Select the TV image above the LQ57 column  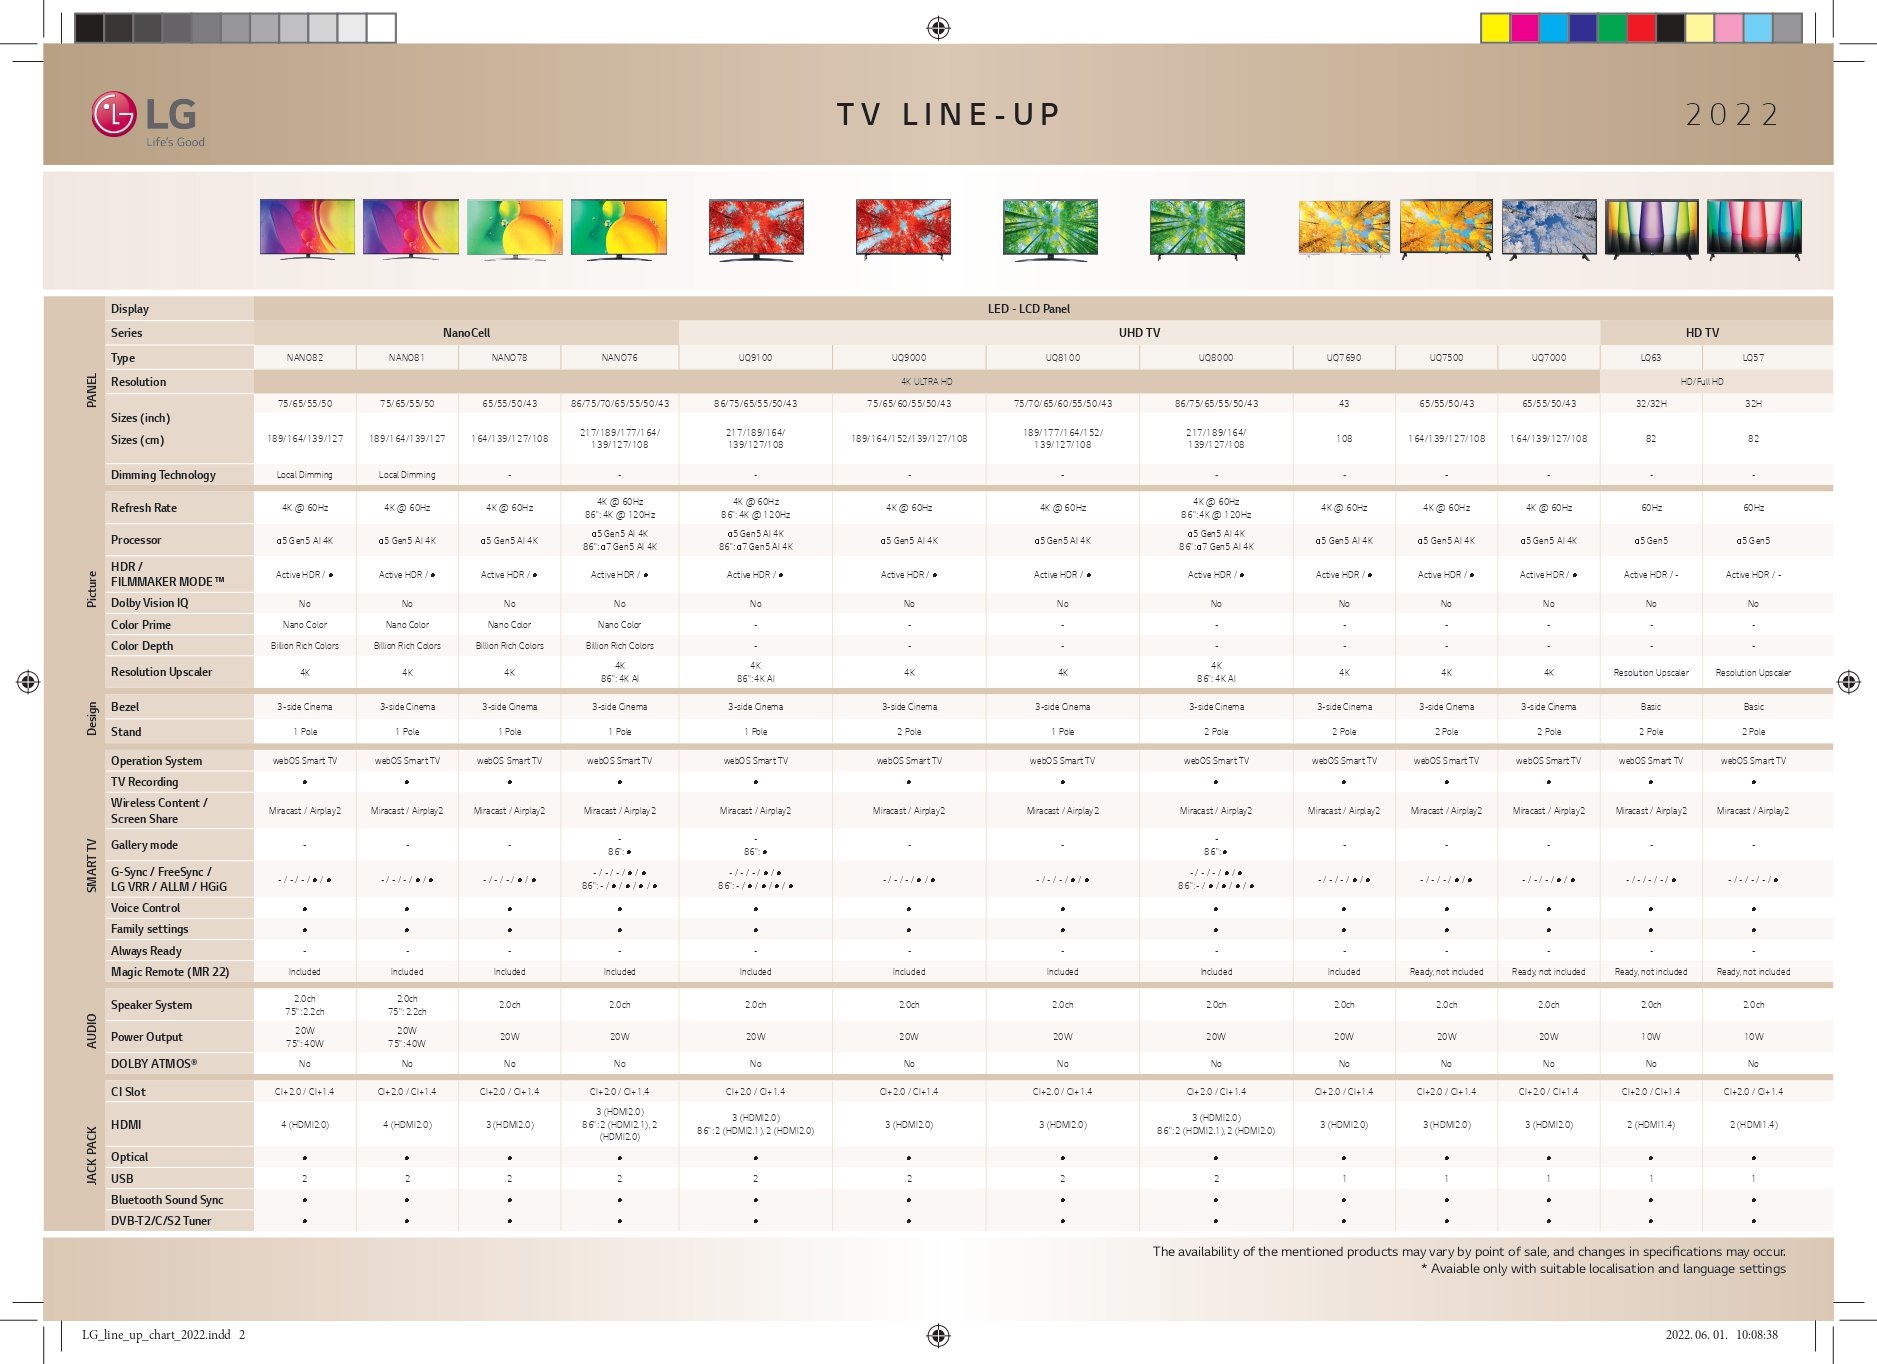tap(1754, 229)
